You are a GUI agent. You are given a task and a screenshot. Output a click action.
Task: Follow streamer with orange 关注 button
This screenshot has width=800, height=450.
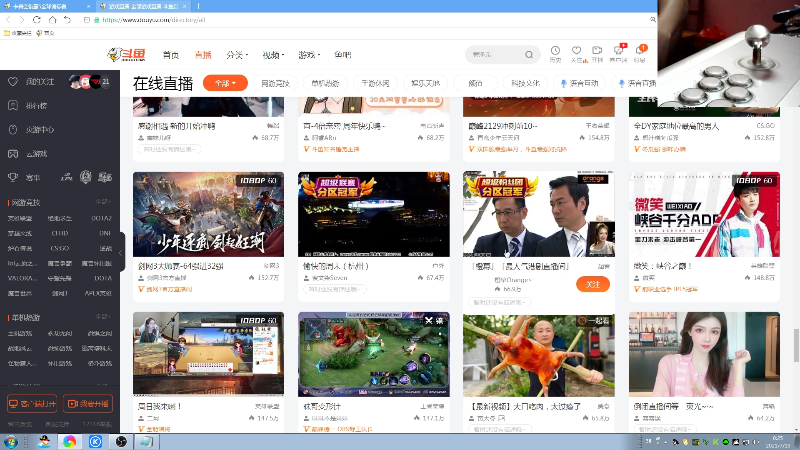click(593, 284)
